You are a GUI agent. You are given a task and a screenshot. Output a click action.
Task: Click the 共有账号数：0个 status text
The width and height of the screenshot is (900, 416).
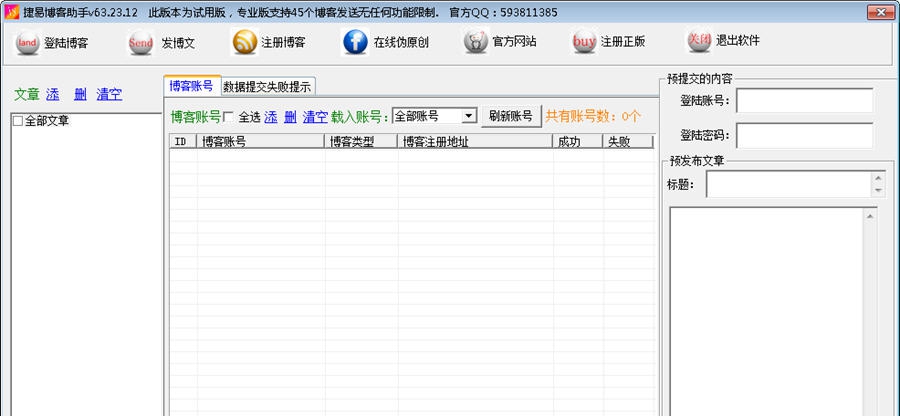(593, 116)
